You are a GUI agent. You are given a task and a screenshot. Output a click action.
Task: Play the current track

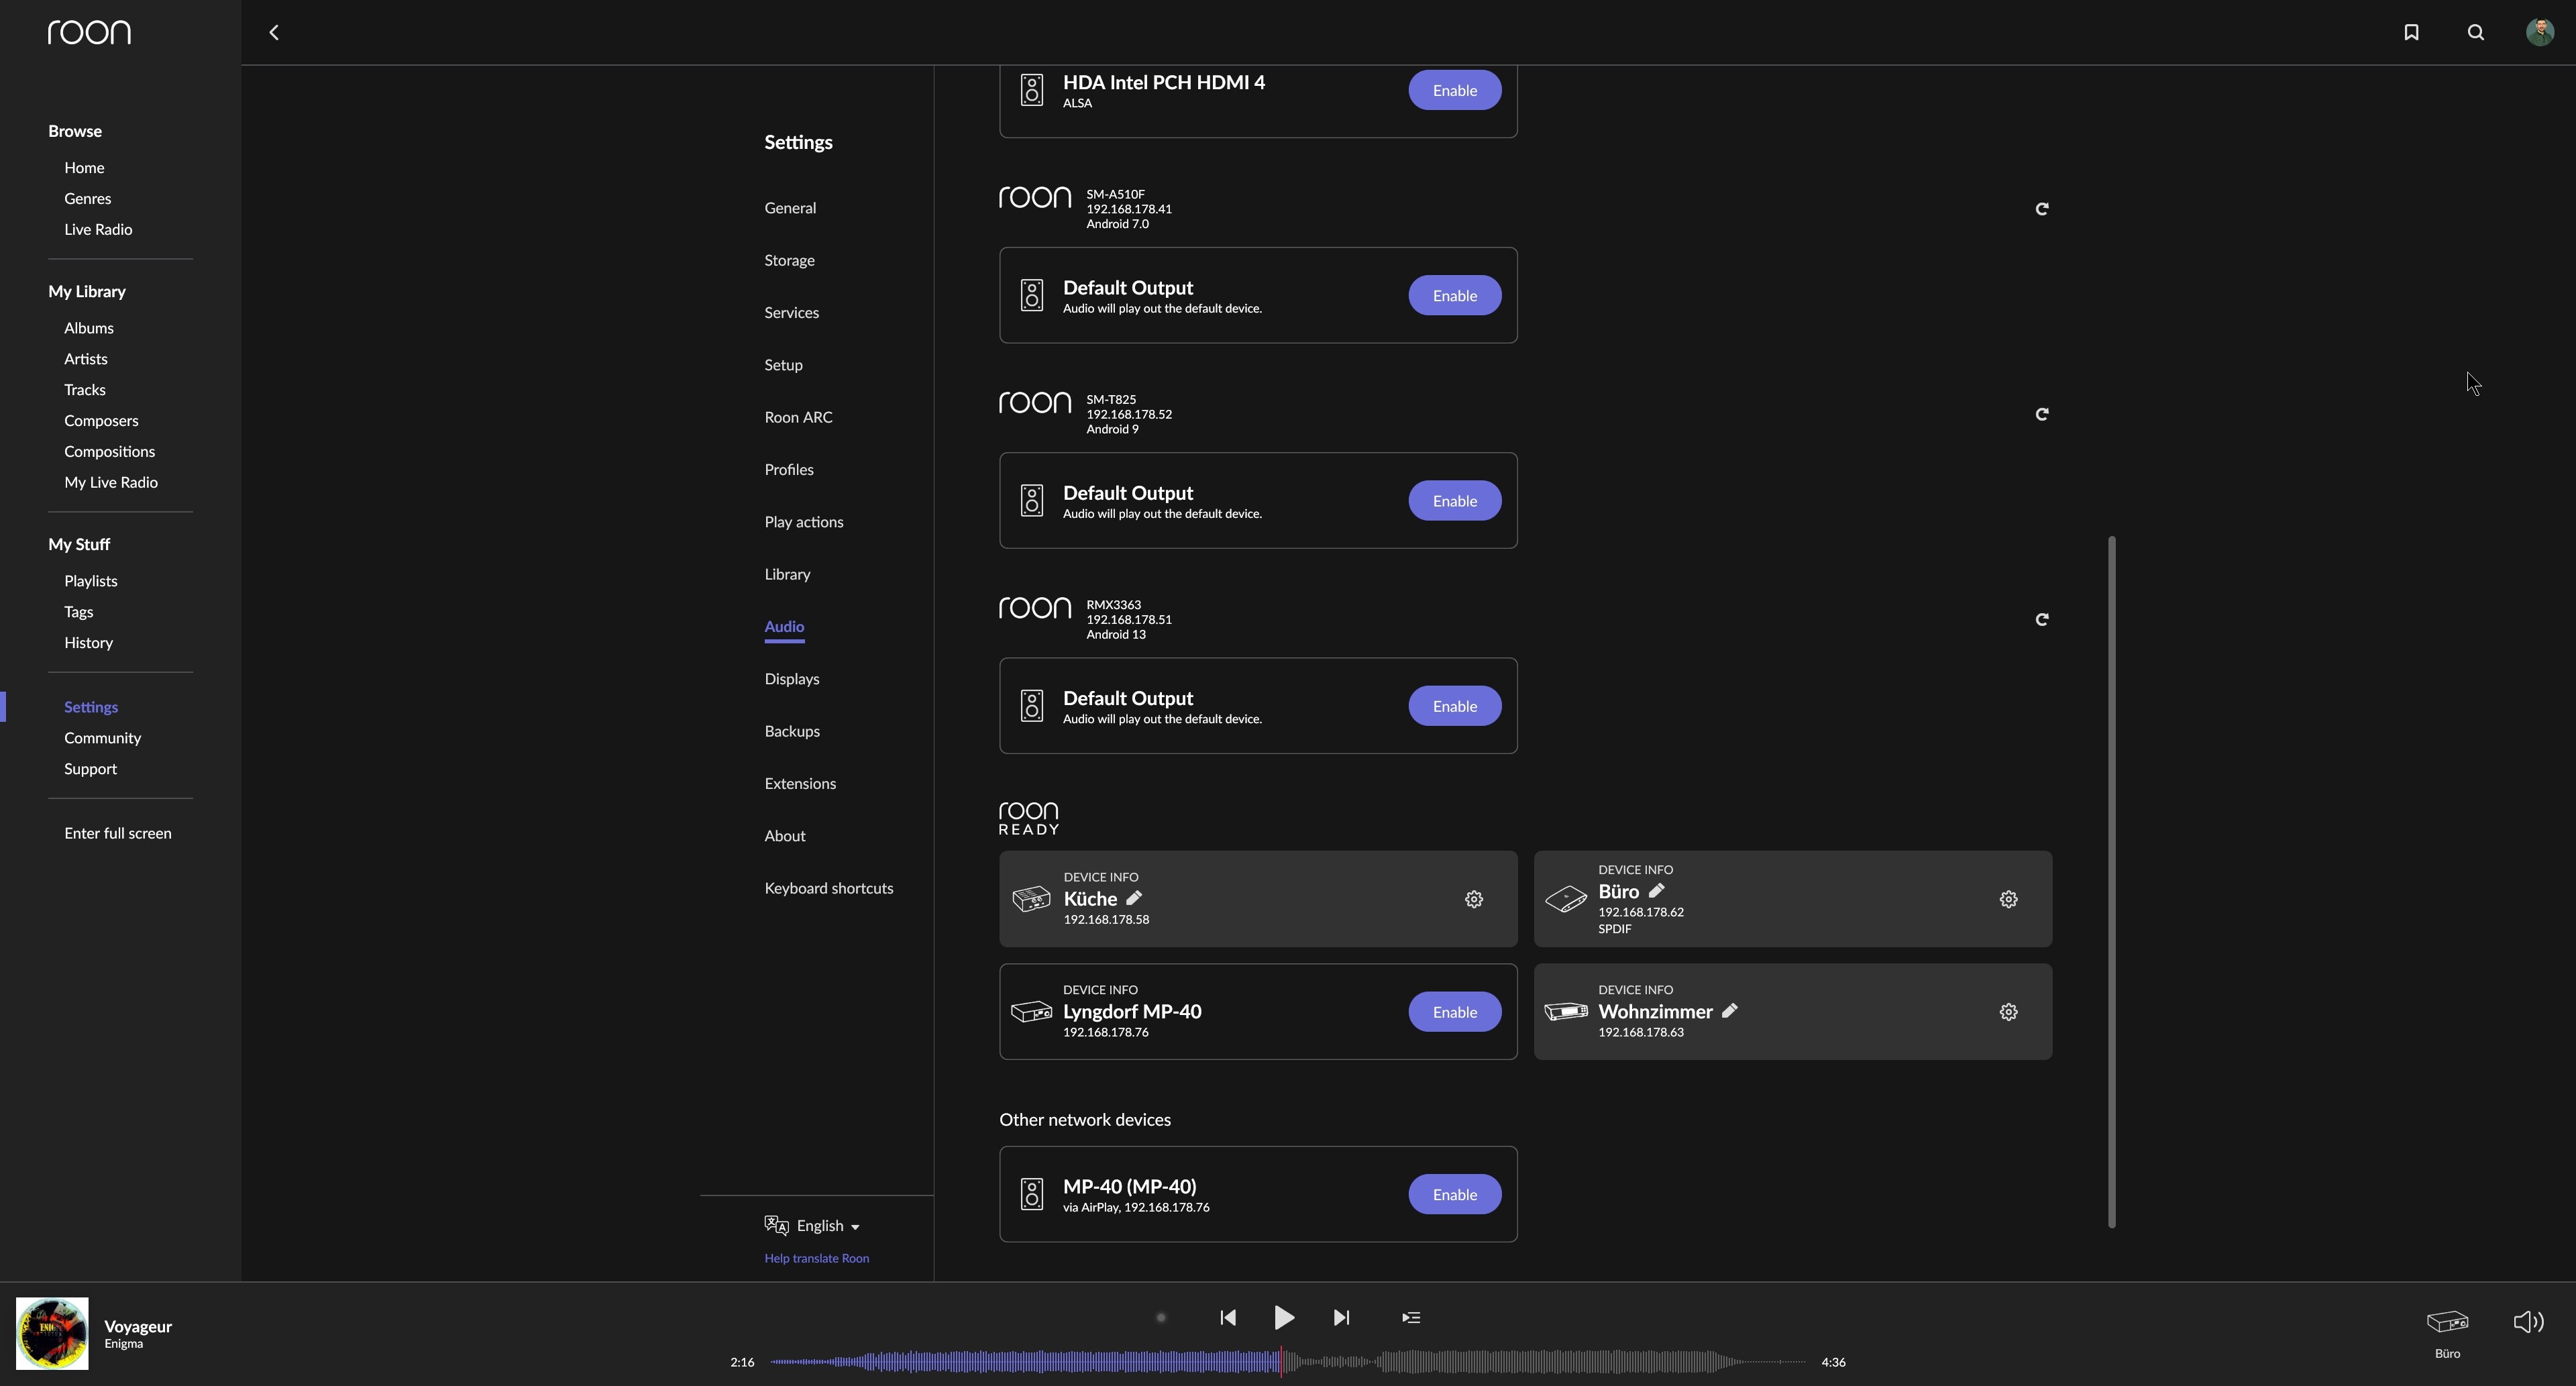coord(1284,1318)
